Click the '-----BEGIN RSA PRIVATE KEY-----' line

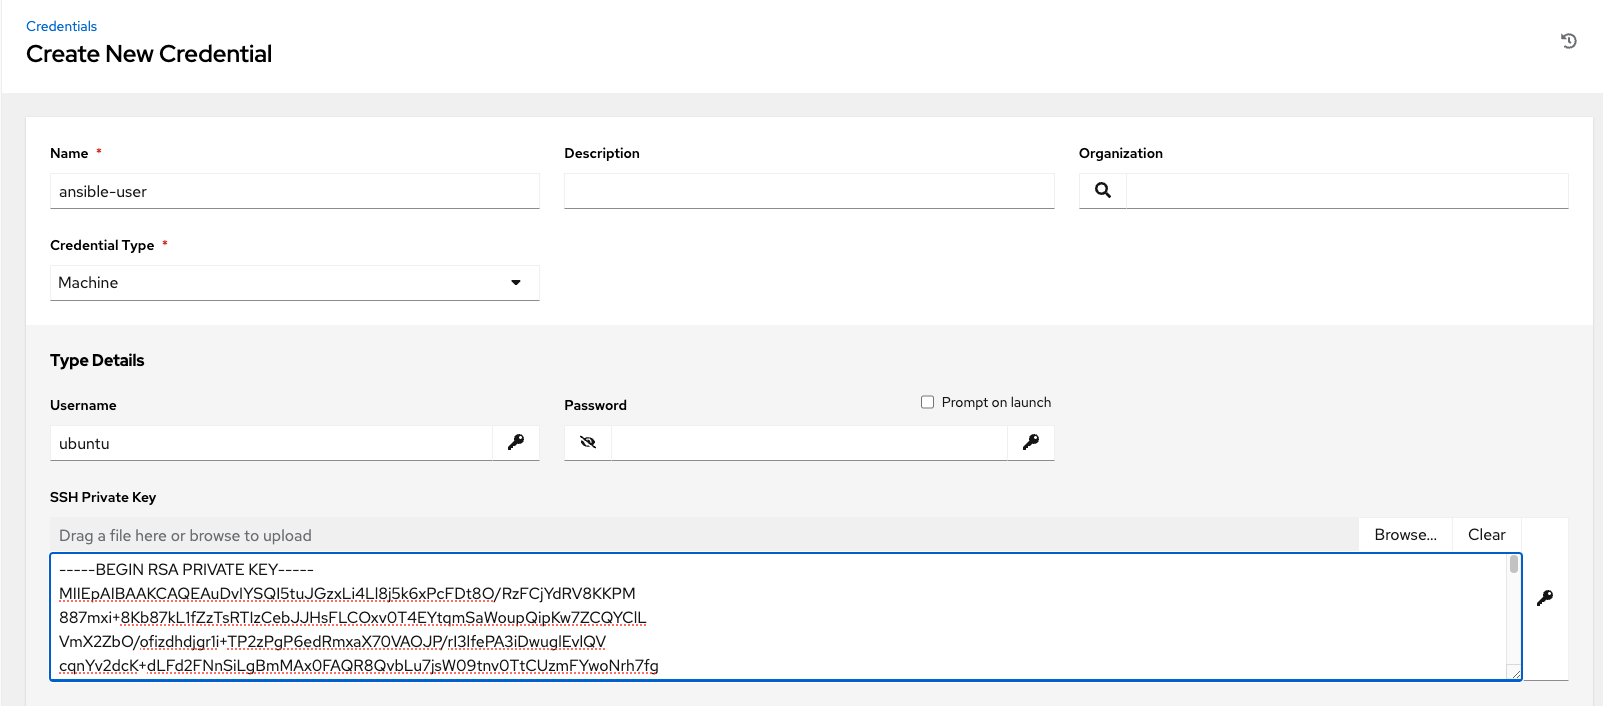pos(186,569)
